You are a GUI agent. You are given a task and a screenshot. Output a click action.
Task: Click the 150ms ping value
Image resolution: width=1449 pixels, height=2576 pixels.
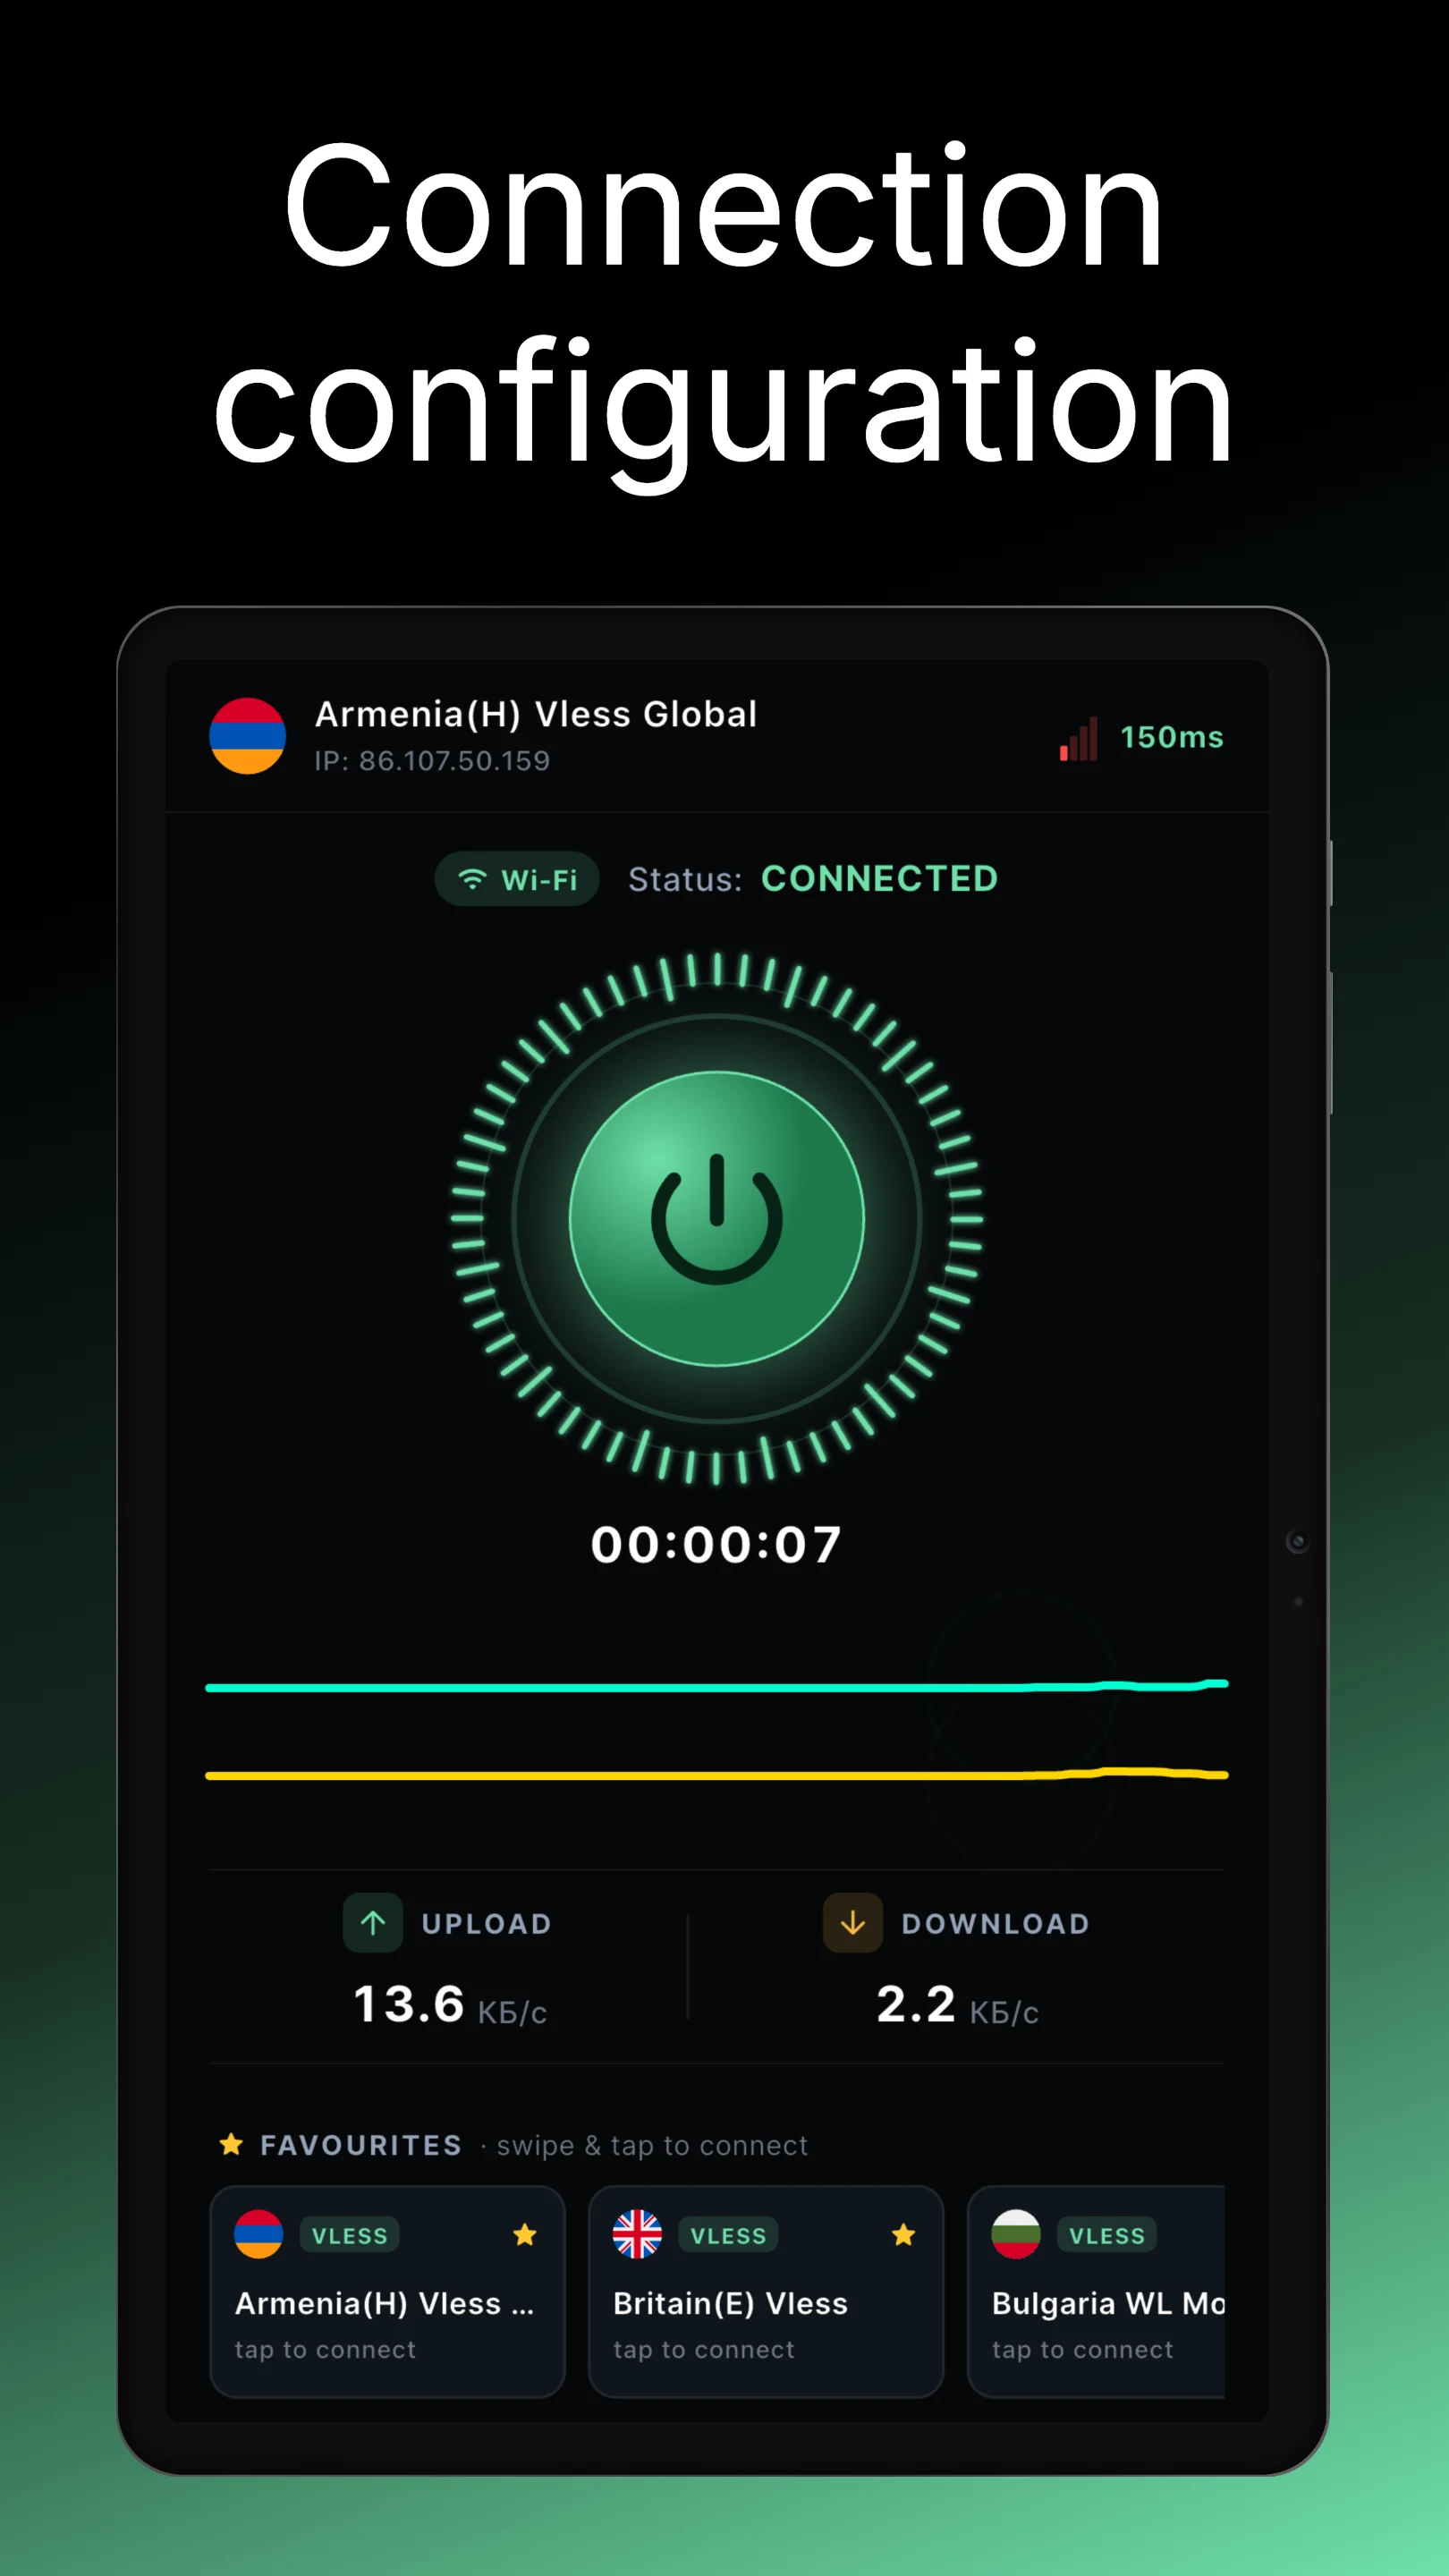pos(1171,737)
